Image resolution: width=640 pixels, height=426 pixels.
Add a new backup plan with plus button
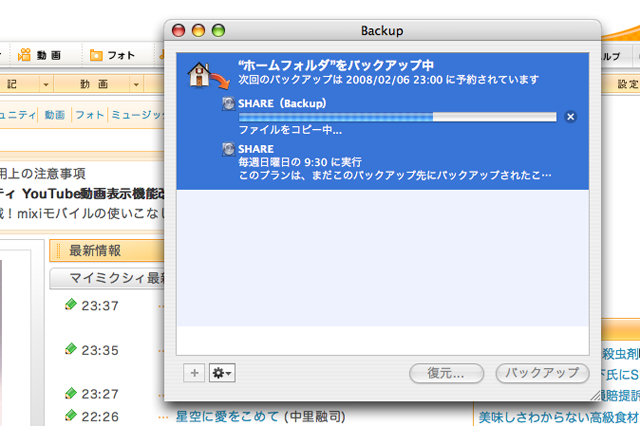tap(194, 373)
